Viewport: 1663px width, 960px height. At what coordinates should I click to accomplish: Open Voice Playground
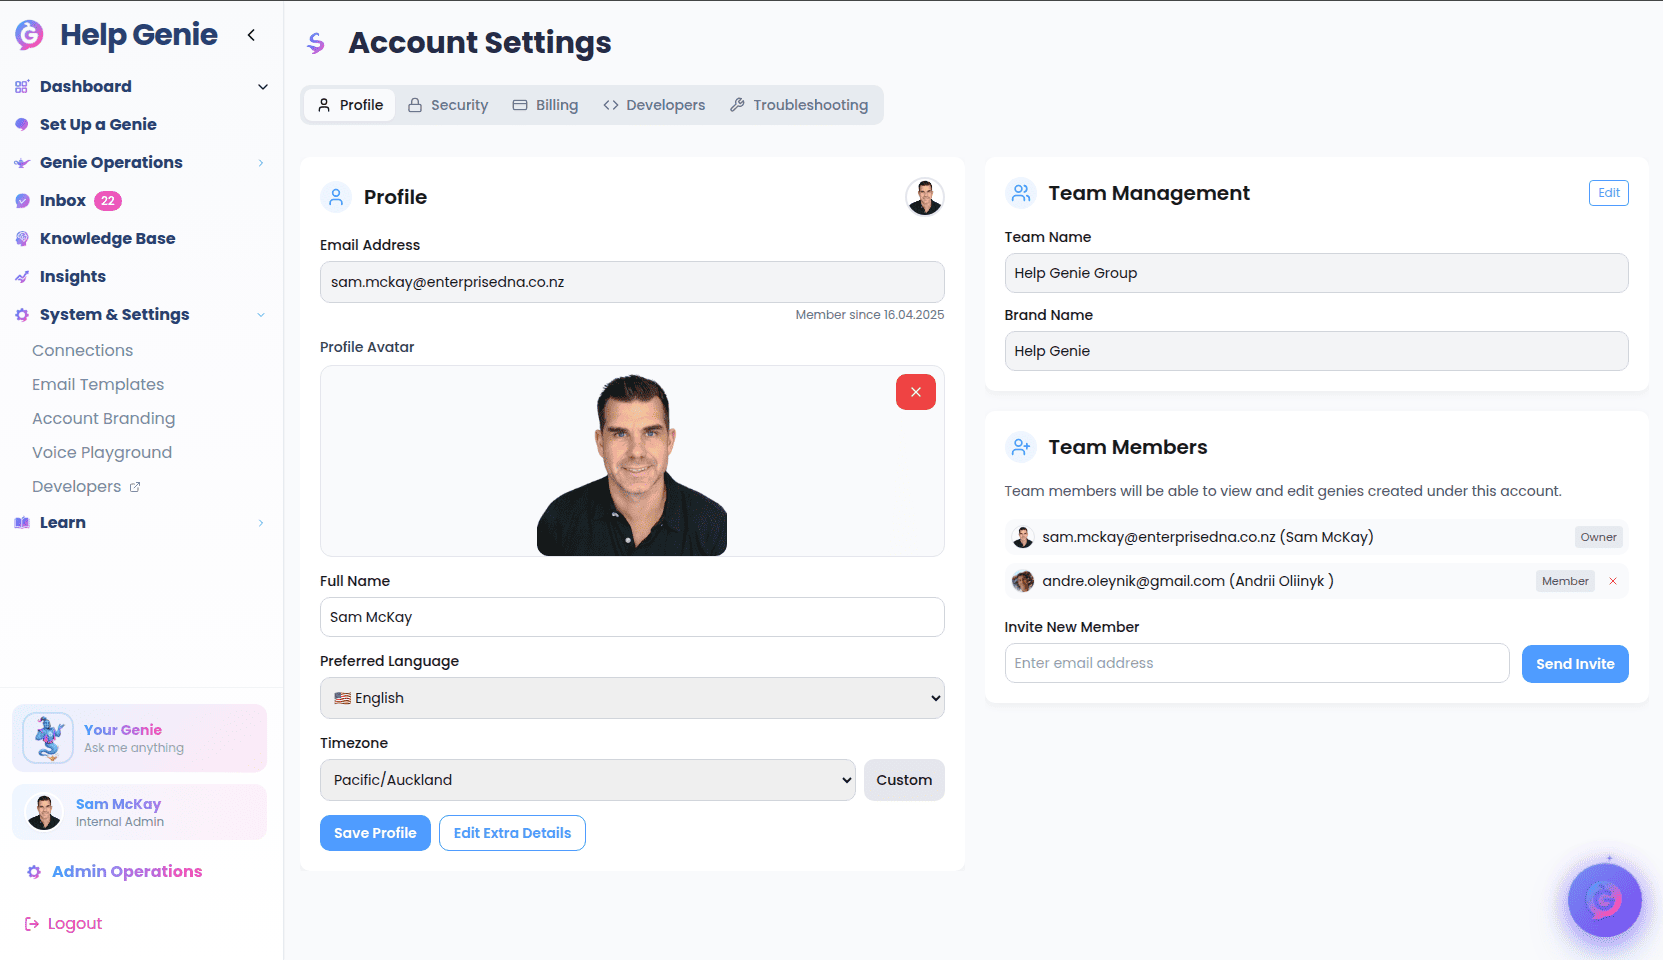click(102, 453)
